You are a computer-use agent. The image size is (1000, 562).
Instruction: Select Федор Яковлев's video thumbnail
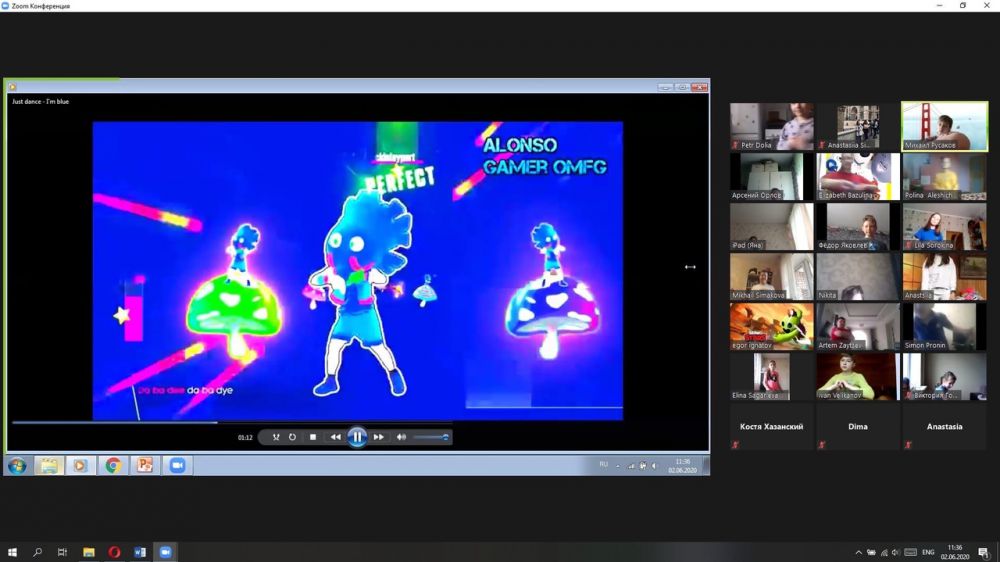[x=858, y=226]
